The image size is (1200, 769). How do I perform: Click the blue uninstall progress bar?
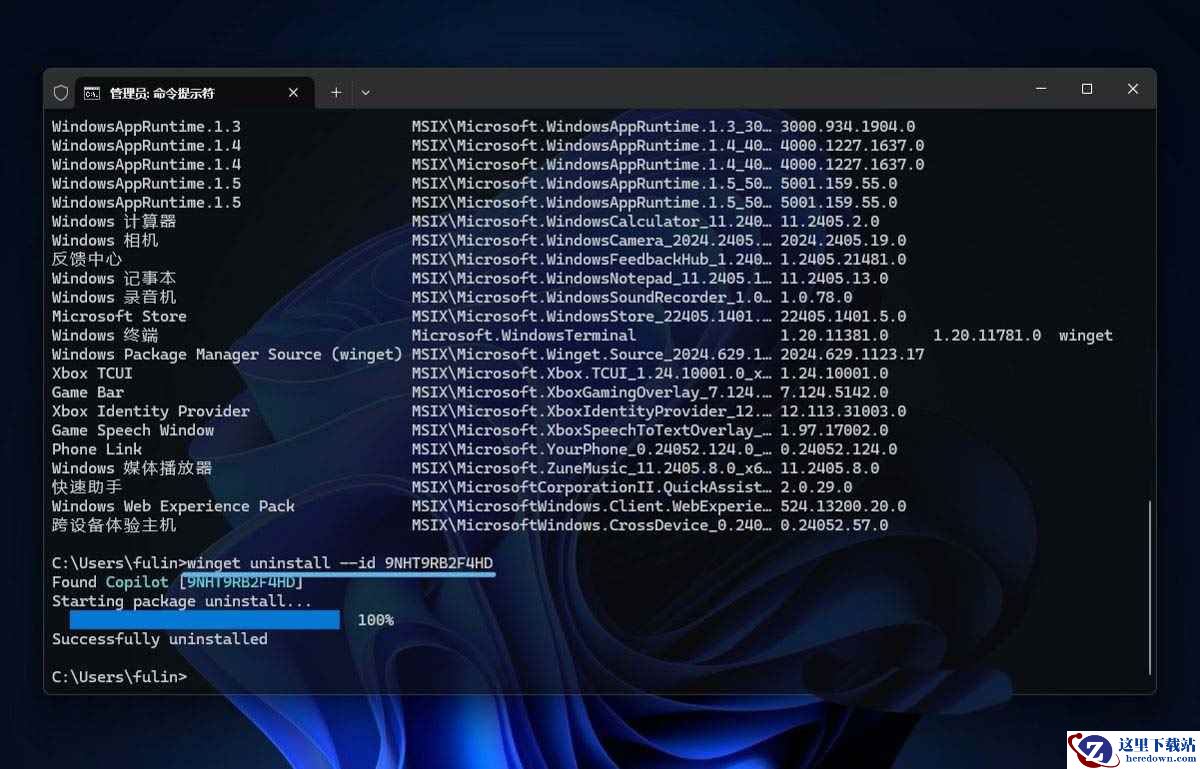coord(205,620)
